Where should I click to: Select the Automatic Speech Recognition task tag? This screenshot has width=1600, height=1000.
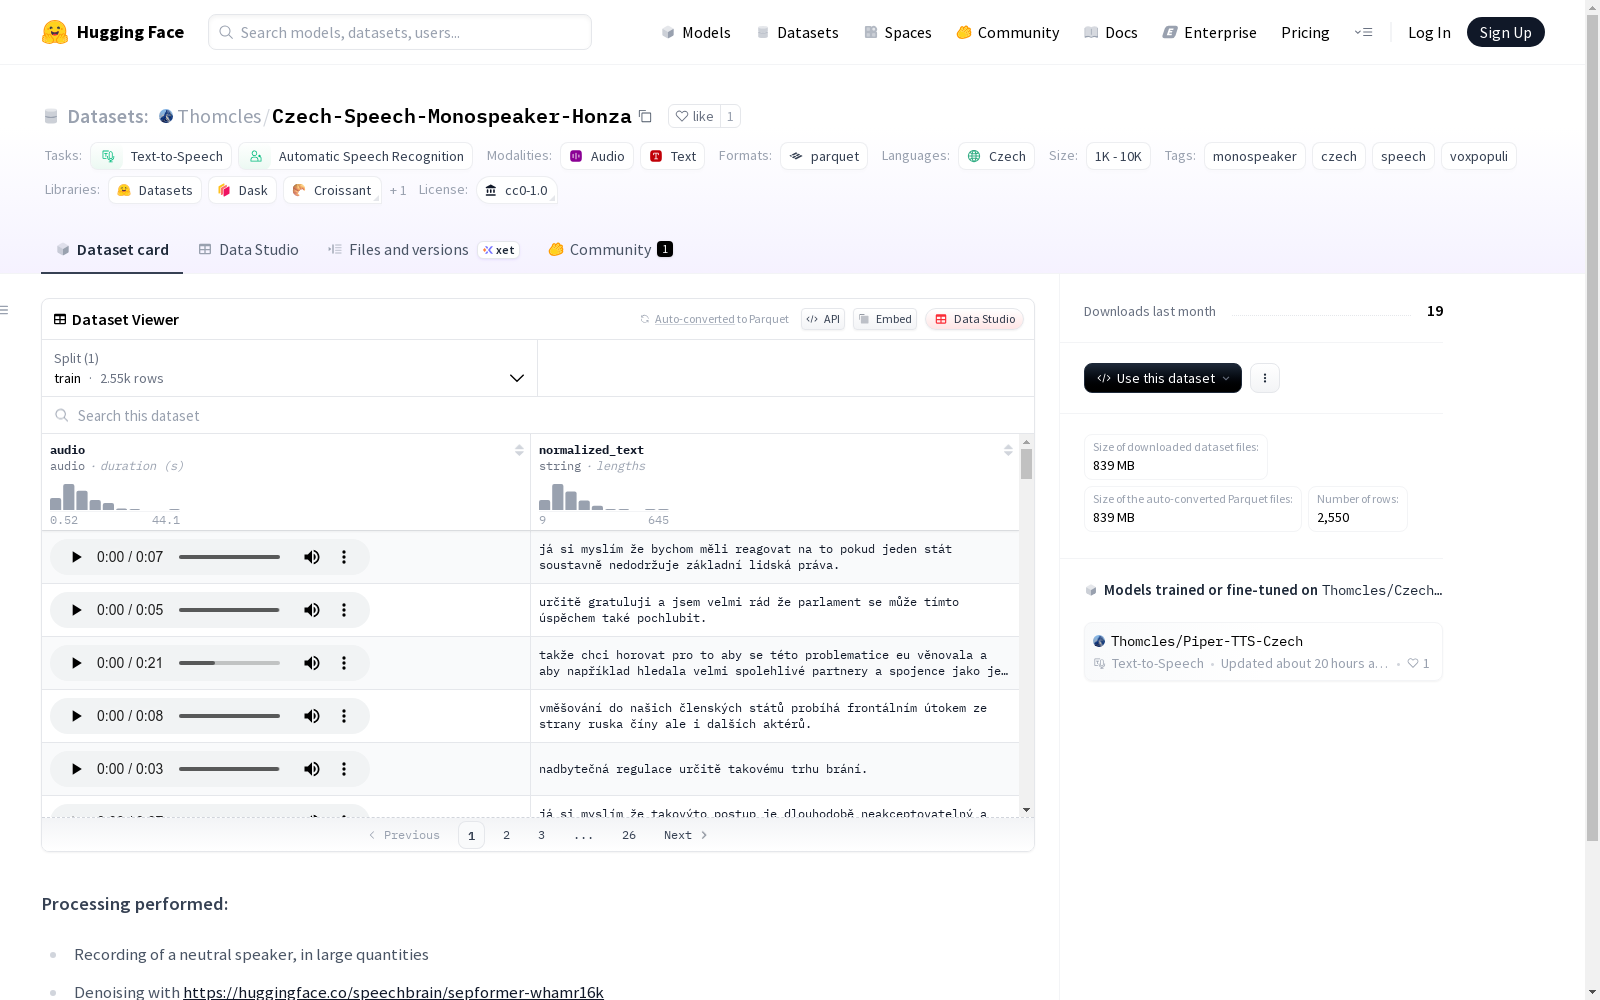pyautogui.click(x=355, y=156)
